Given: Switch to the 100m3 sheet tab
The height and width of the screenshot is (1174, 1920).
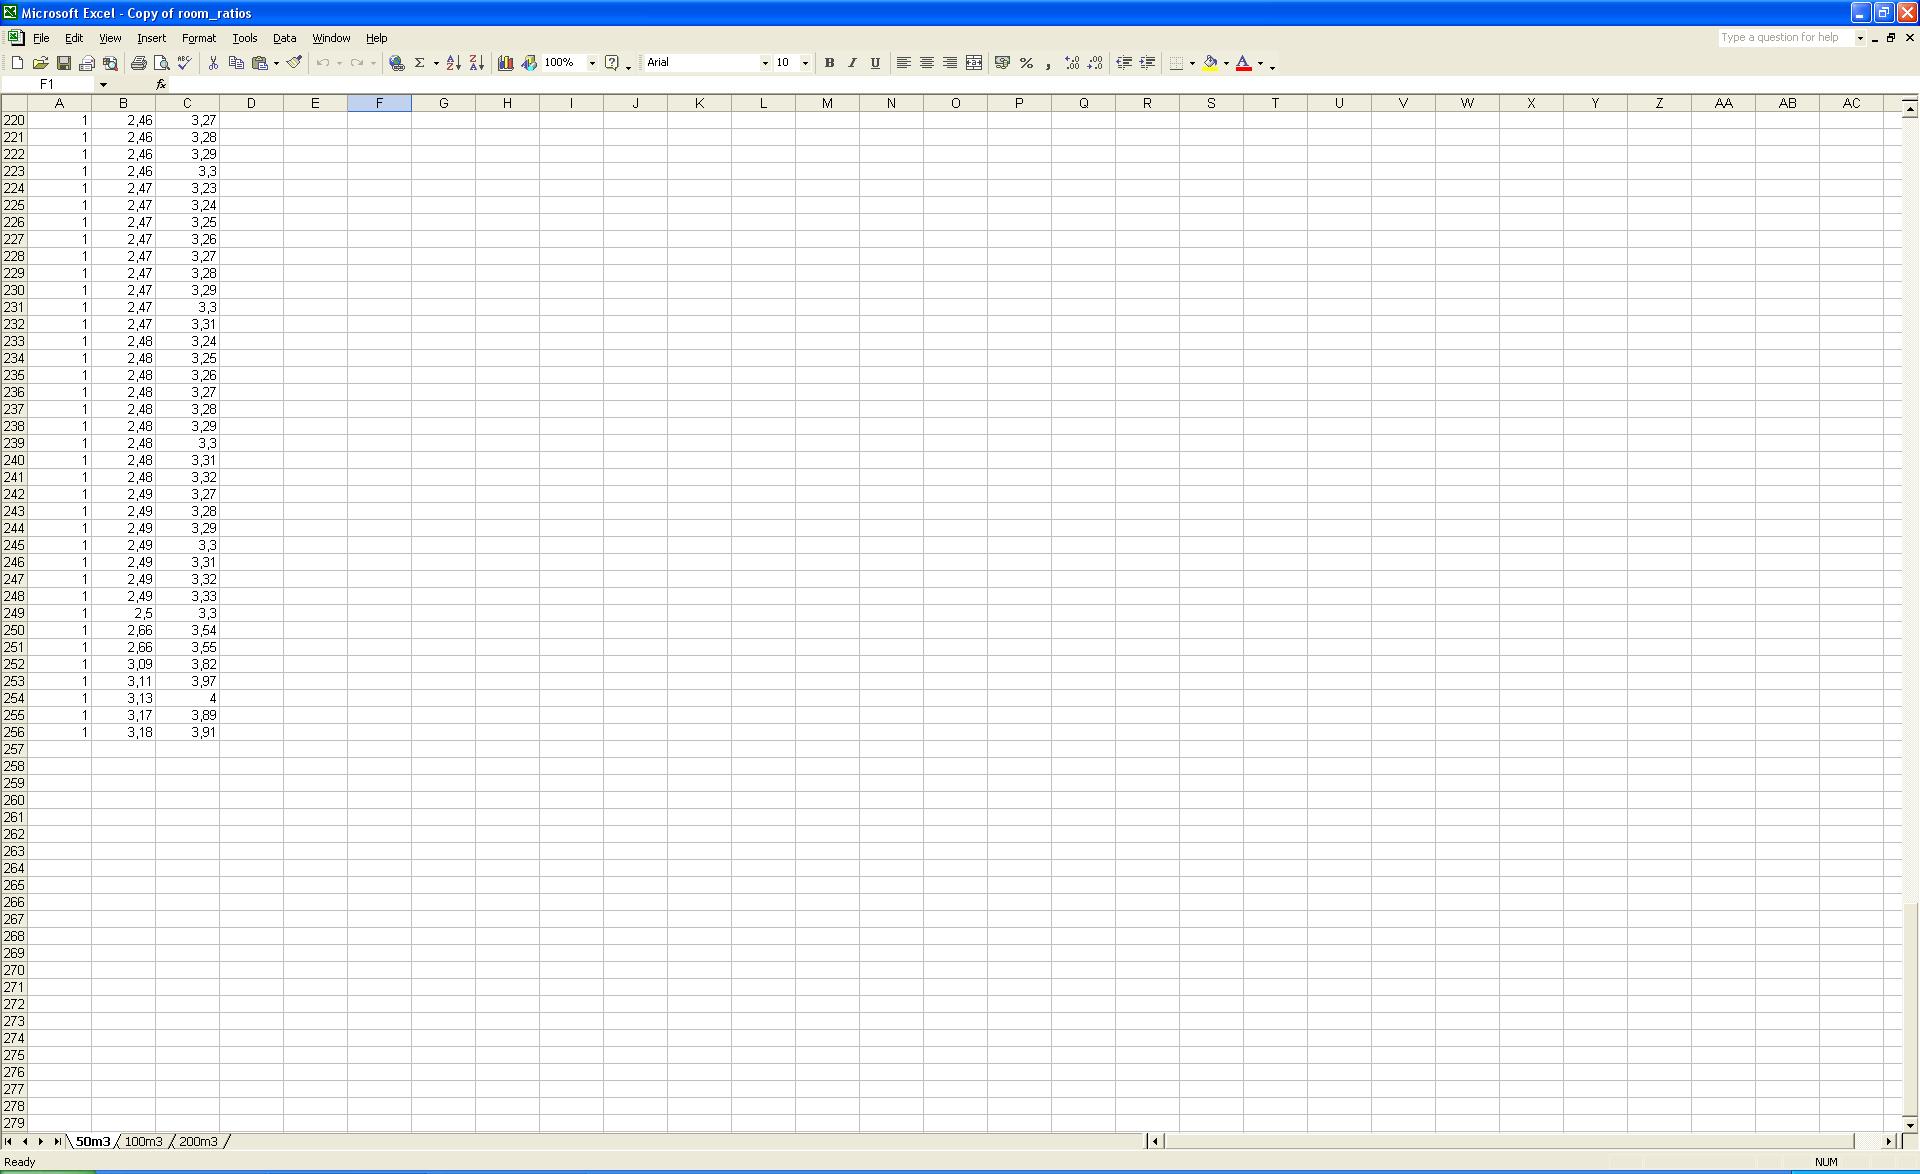Looking at the screenshot, I should pos(143,1141).
